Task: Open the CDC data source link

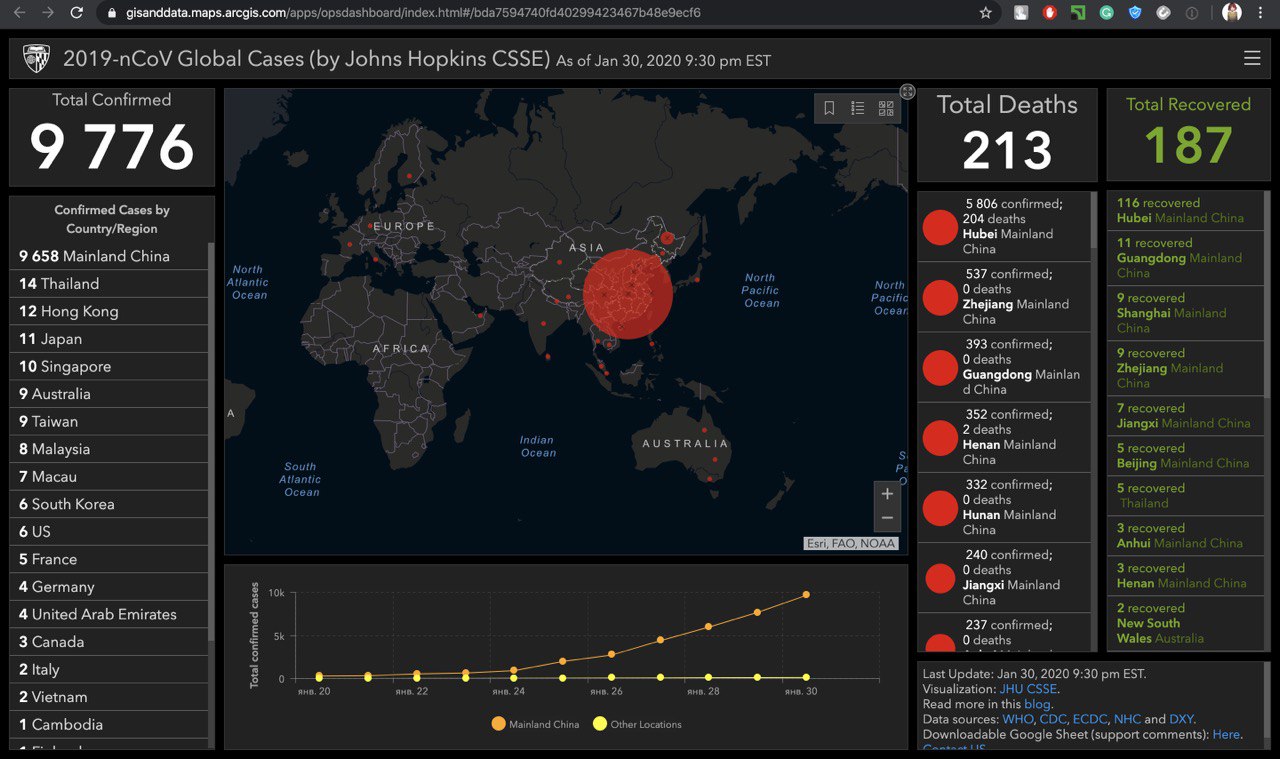Action: [x=1053, y=719]
